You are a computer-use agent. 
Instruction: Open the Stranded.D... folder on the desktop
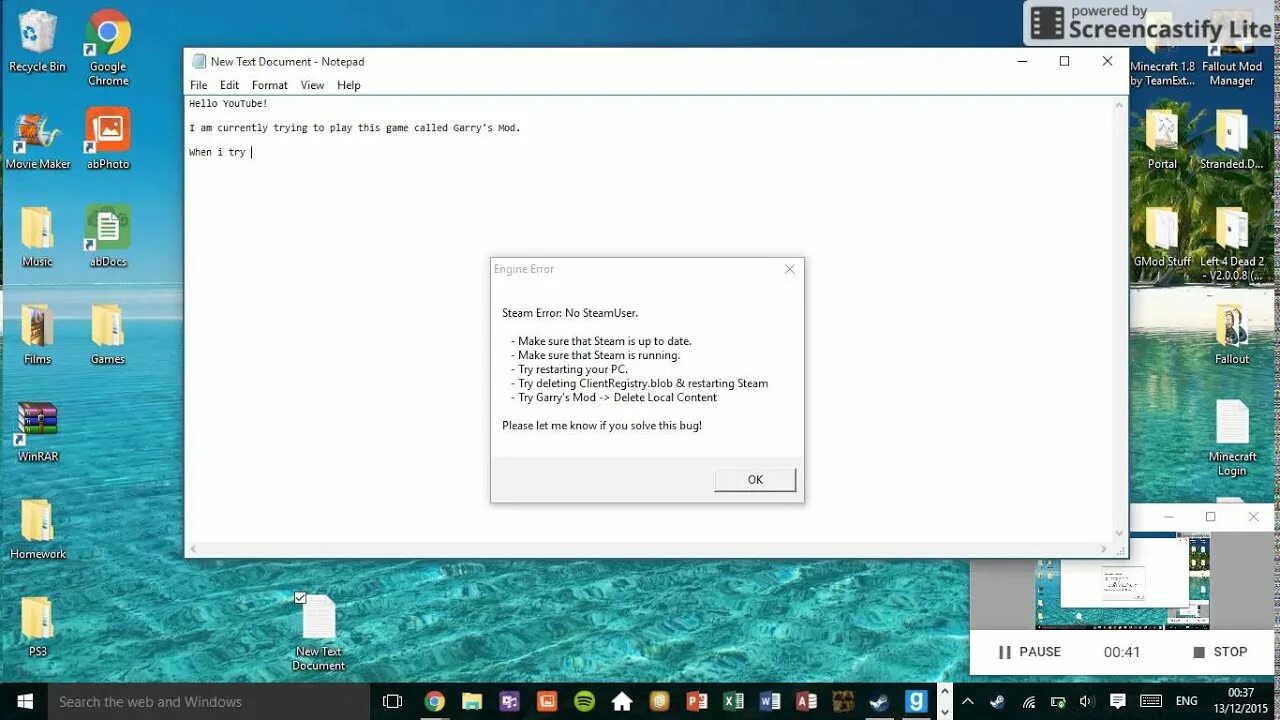(1232, 139)
